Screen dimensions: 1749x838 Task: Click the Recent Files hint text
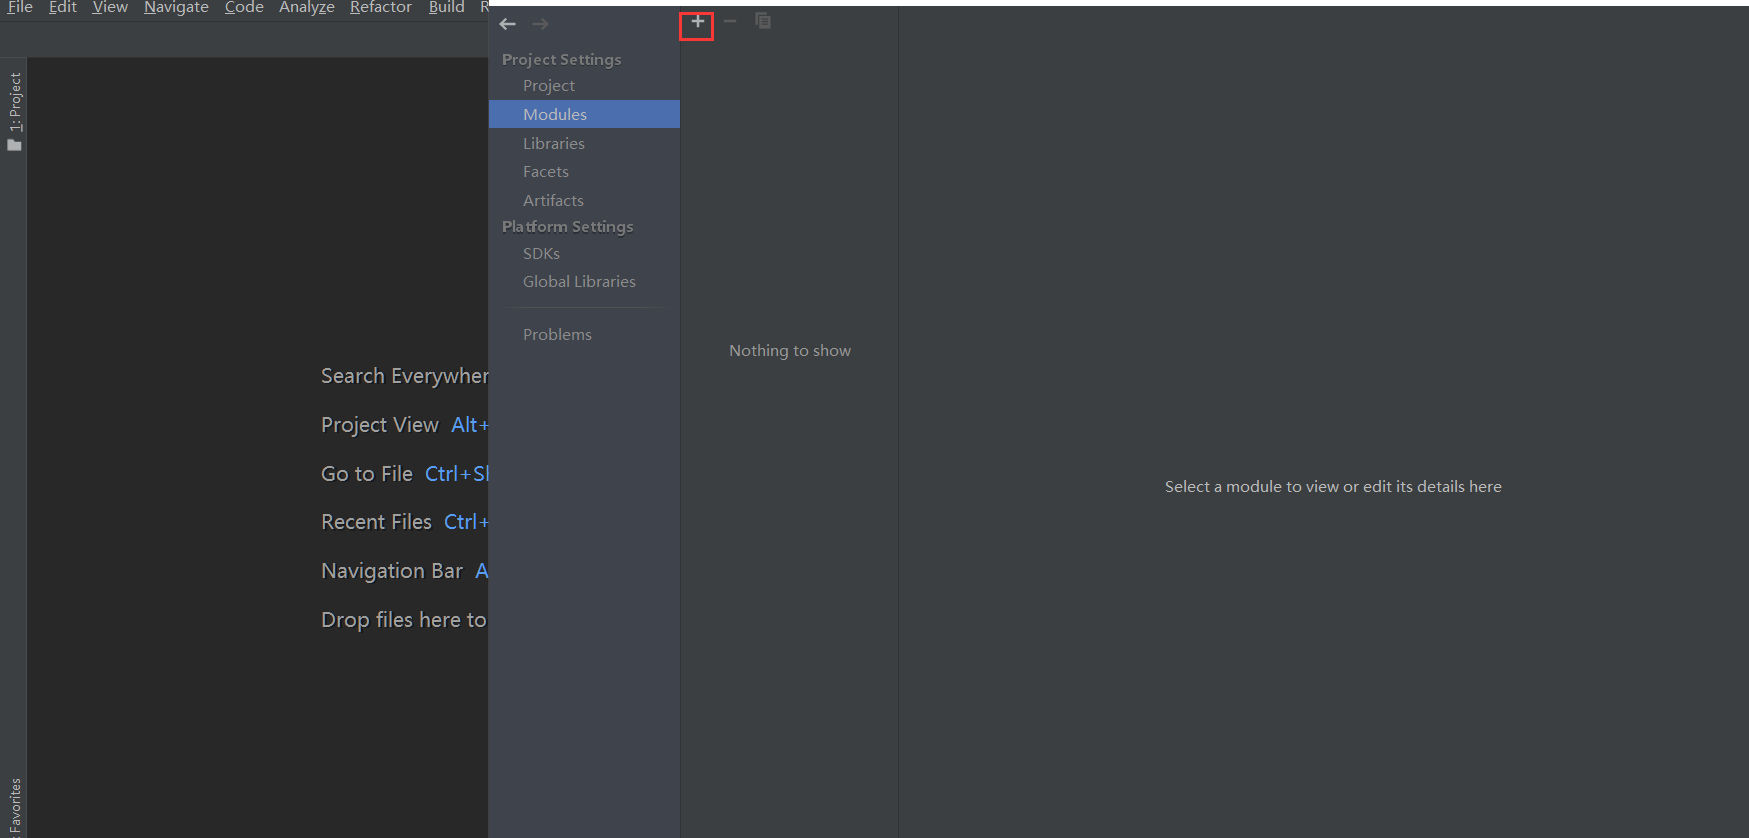coord(376,522)
